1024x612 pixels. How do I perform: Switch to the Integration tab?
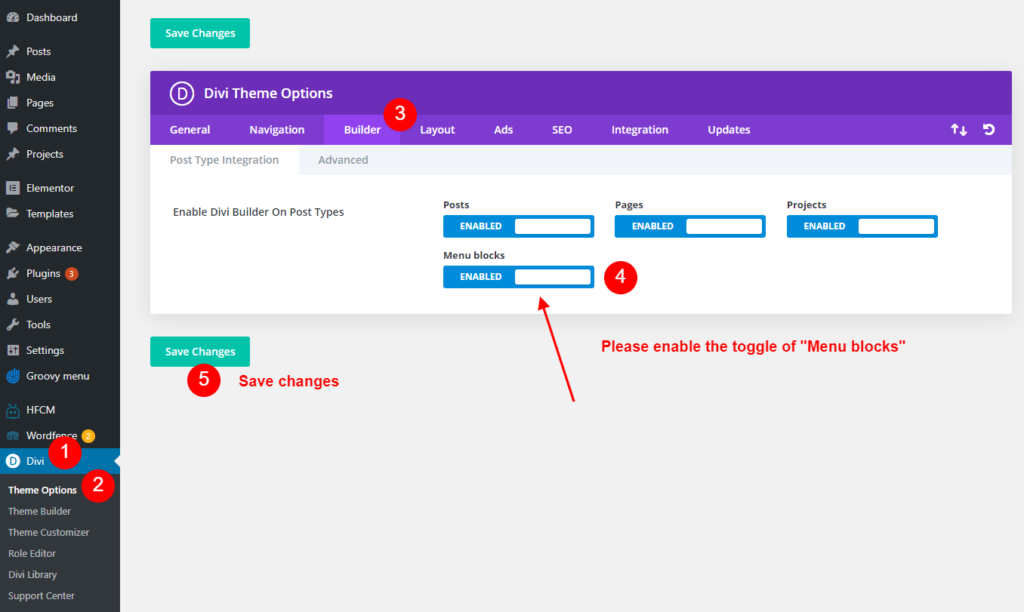tap(640, 129)
